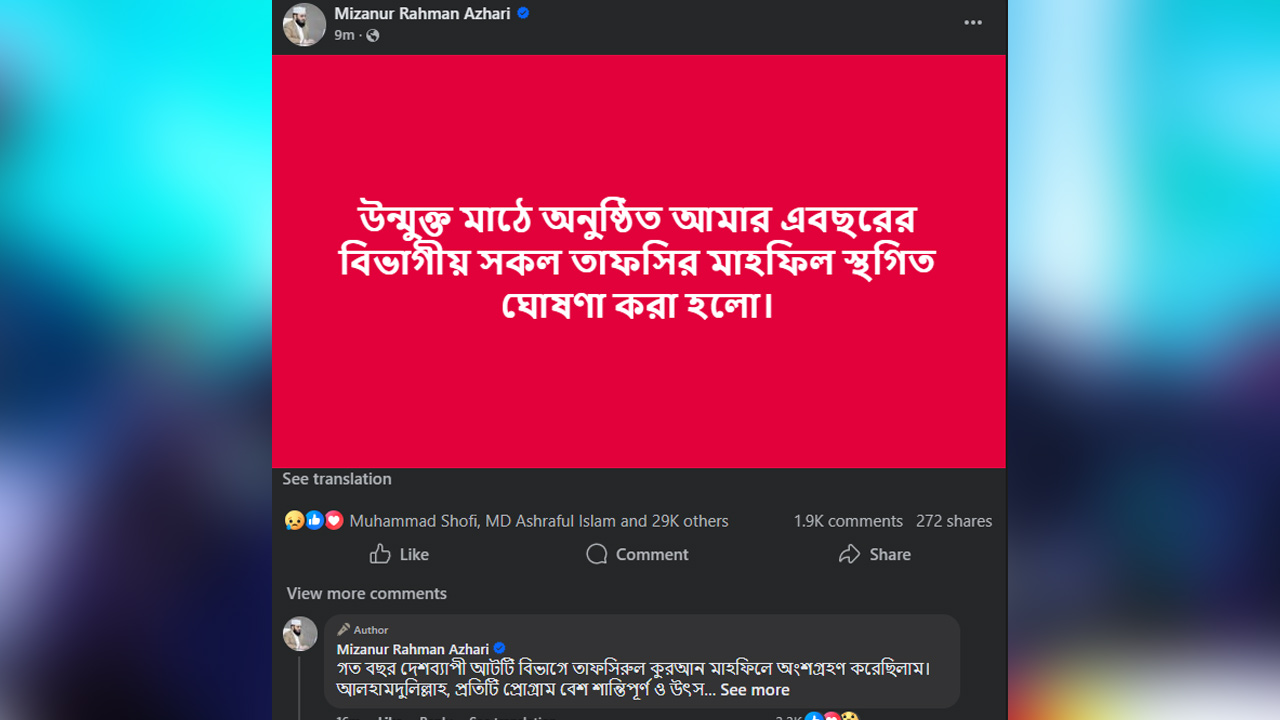Click the love reaction heart icon
1280x720 pixels.
334,520
